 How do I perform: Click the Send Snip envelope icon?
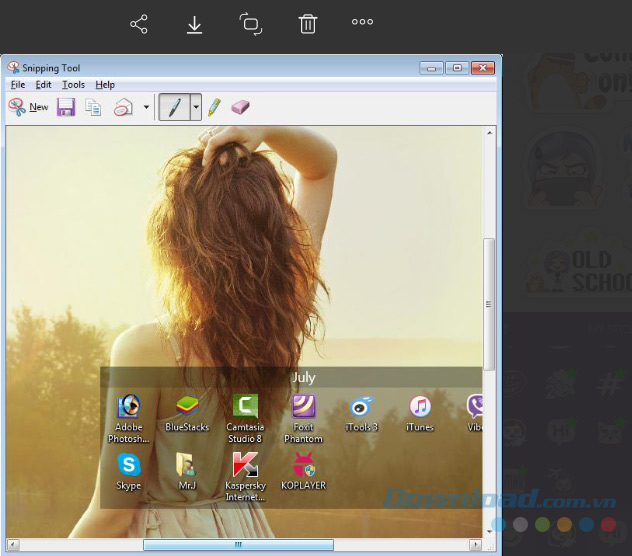[123, 107]
